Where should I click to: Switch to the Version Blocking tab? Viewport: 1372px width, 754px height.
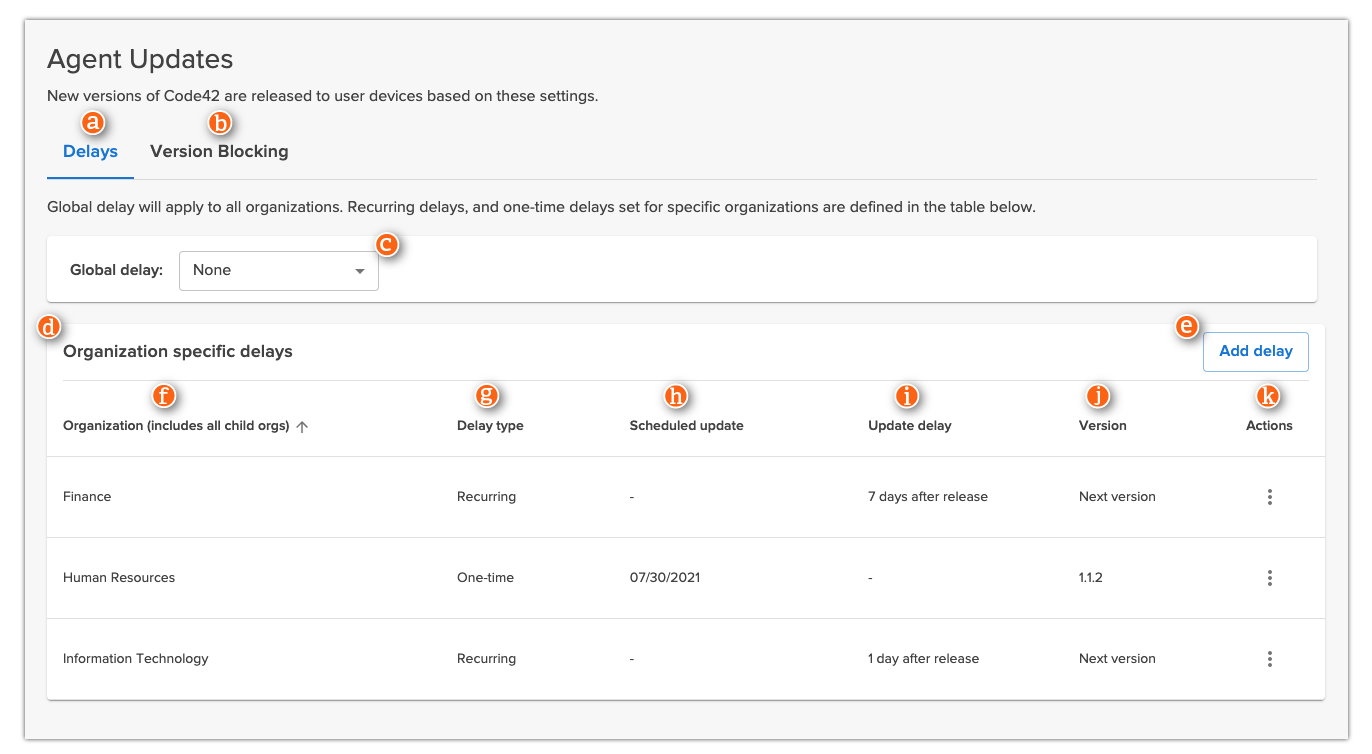pos(219,151)
